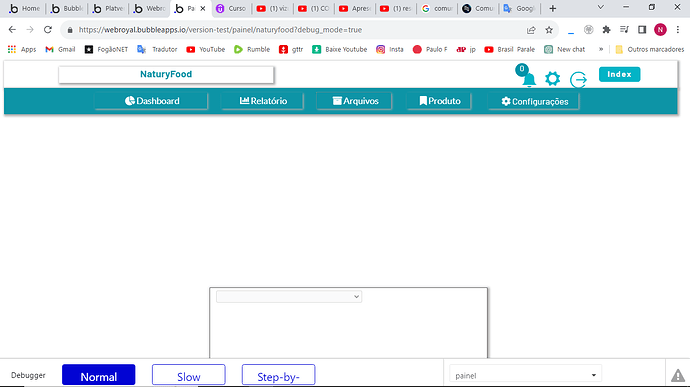Open the Brasil Parale bookmark

tap(510, 49)
